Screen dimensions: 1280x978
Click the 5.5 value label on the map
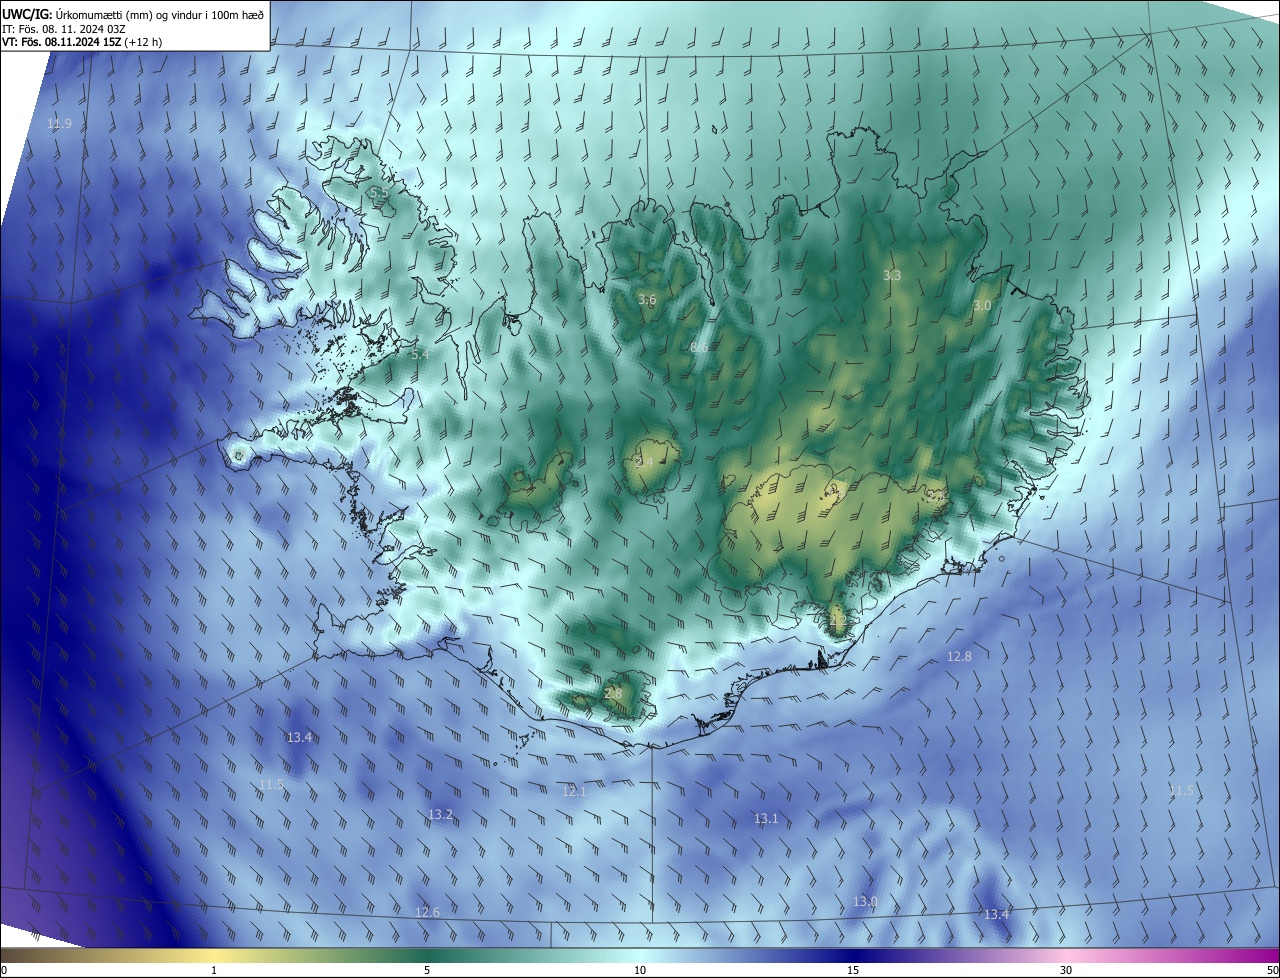point(378,192)
